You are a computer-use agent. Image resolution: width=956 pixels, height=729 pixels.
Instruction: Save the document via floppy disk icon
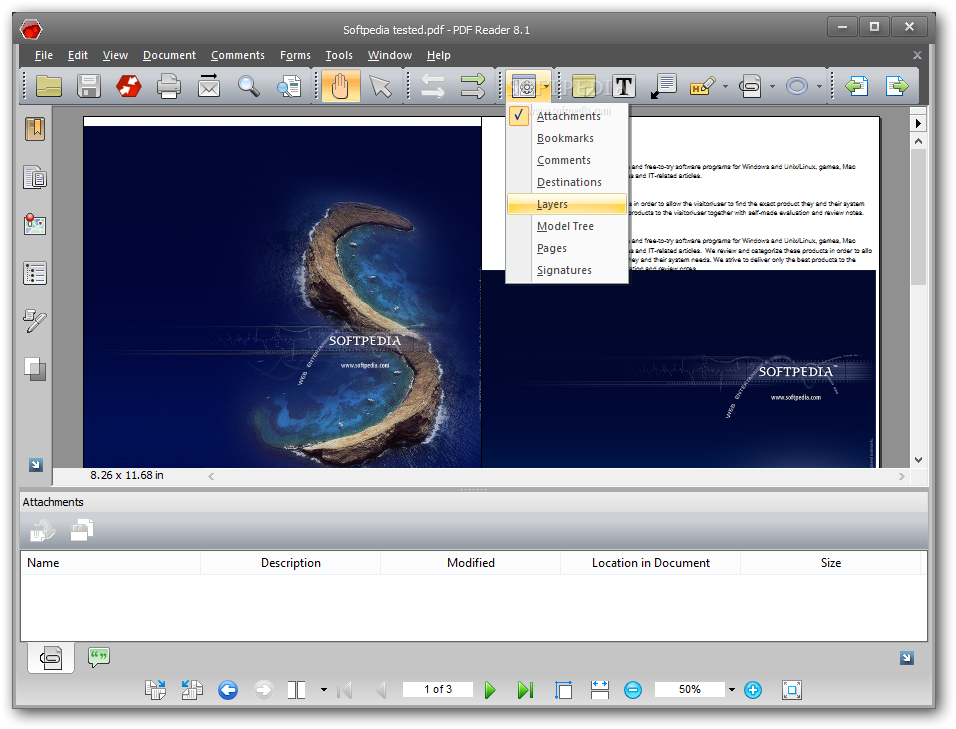tap(88, 86)
